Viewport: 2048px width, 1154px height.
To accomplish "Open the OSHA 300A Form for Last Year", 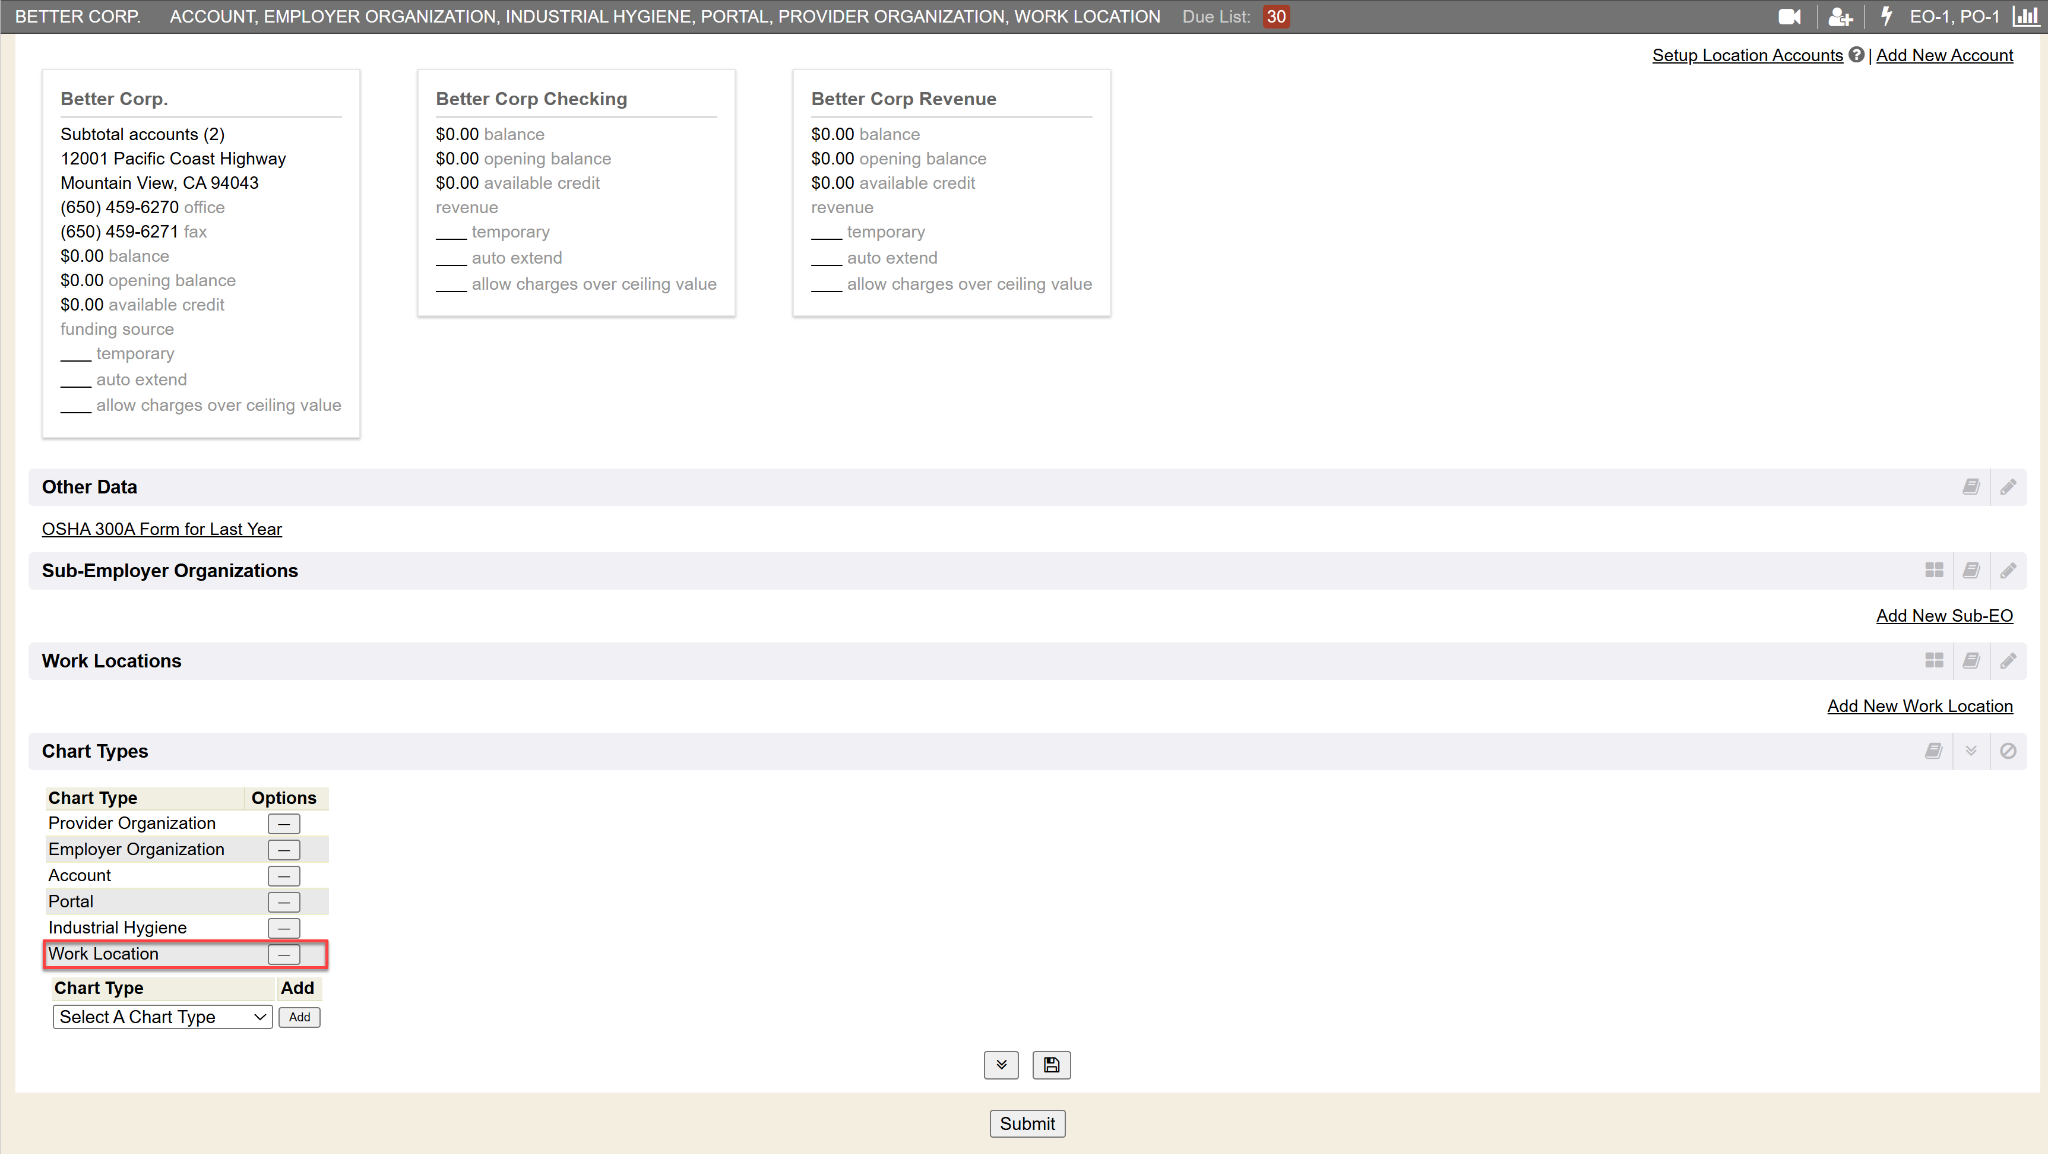I will [x=162, y=529].
